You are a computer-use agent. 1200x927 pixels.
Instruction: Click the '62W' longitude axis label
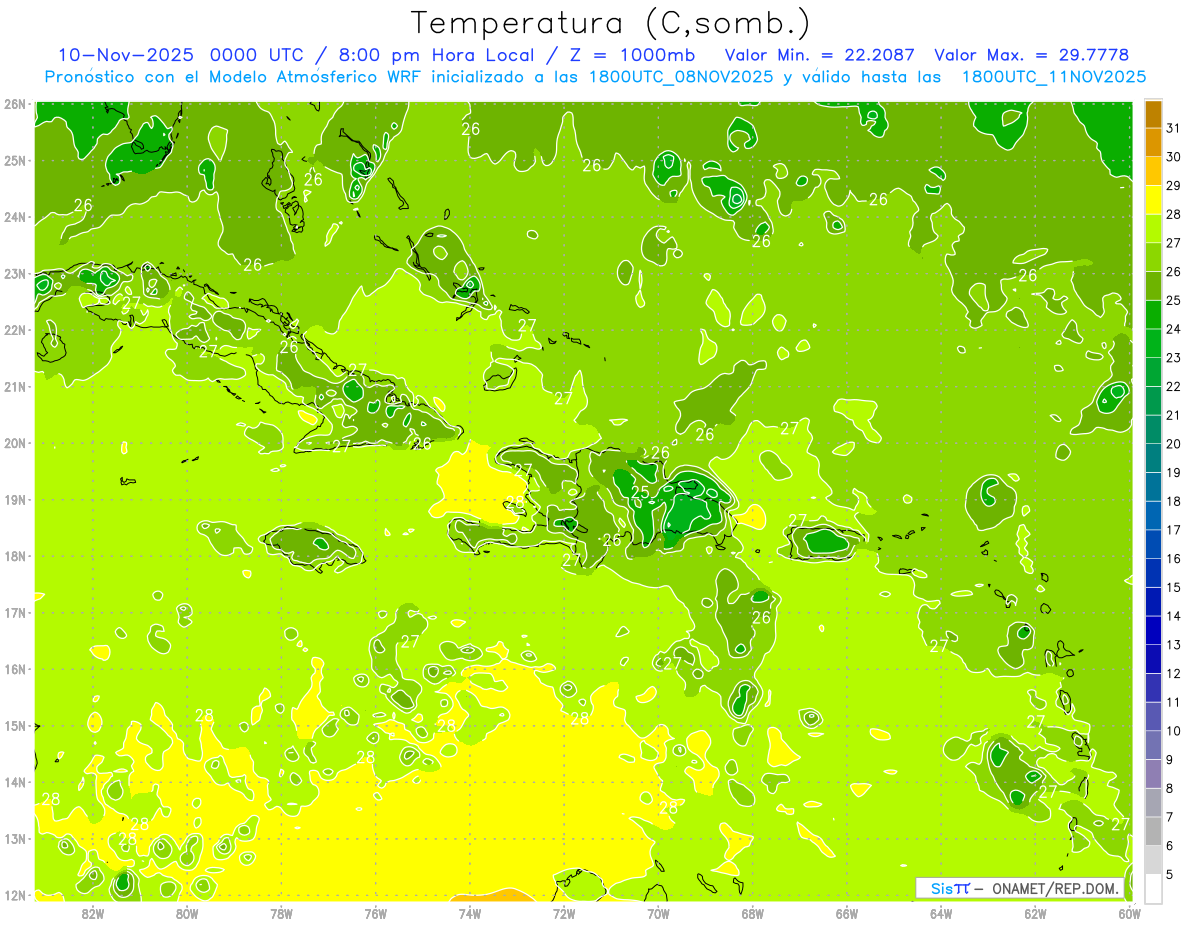(1035, 913)
